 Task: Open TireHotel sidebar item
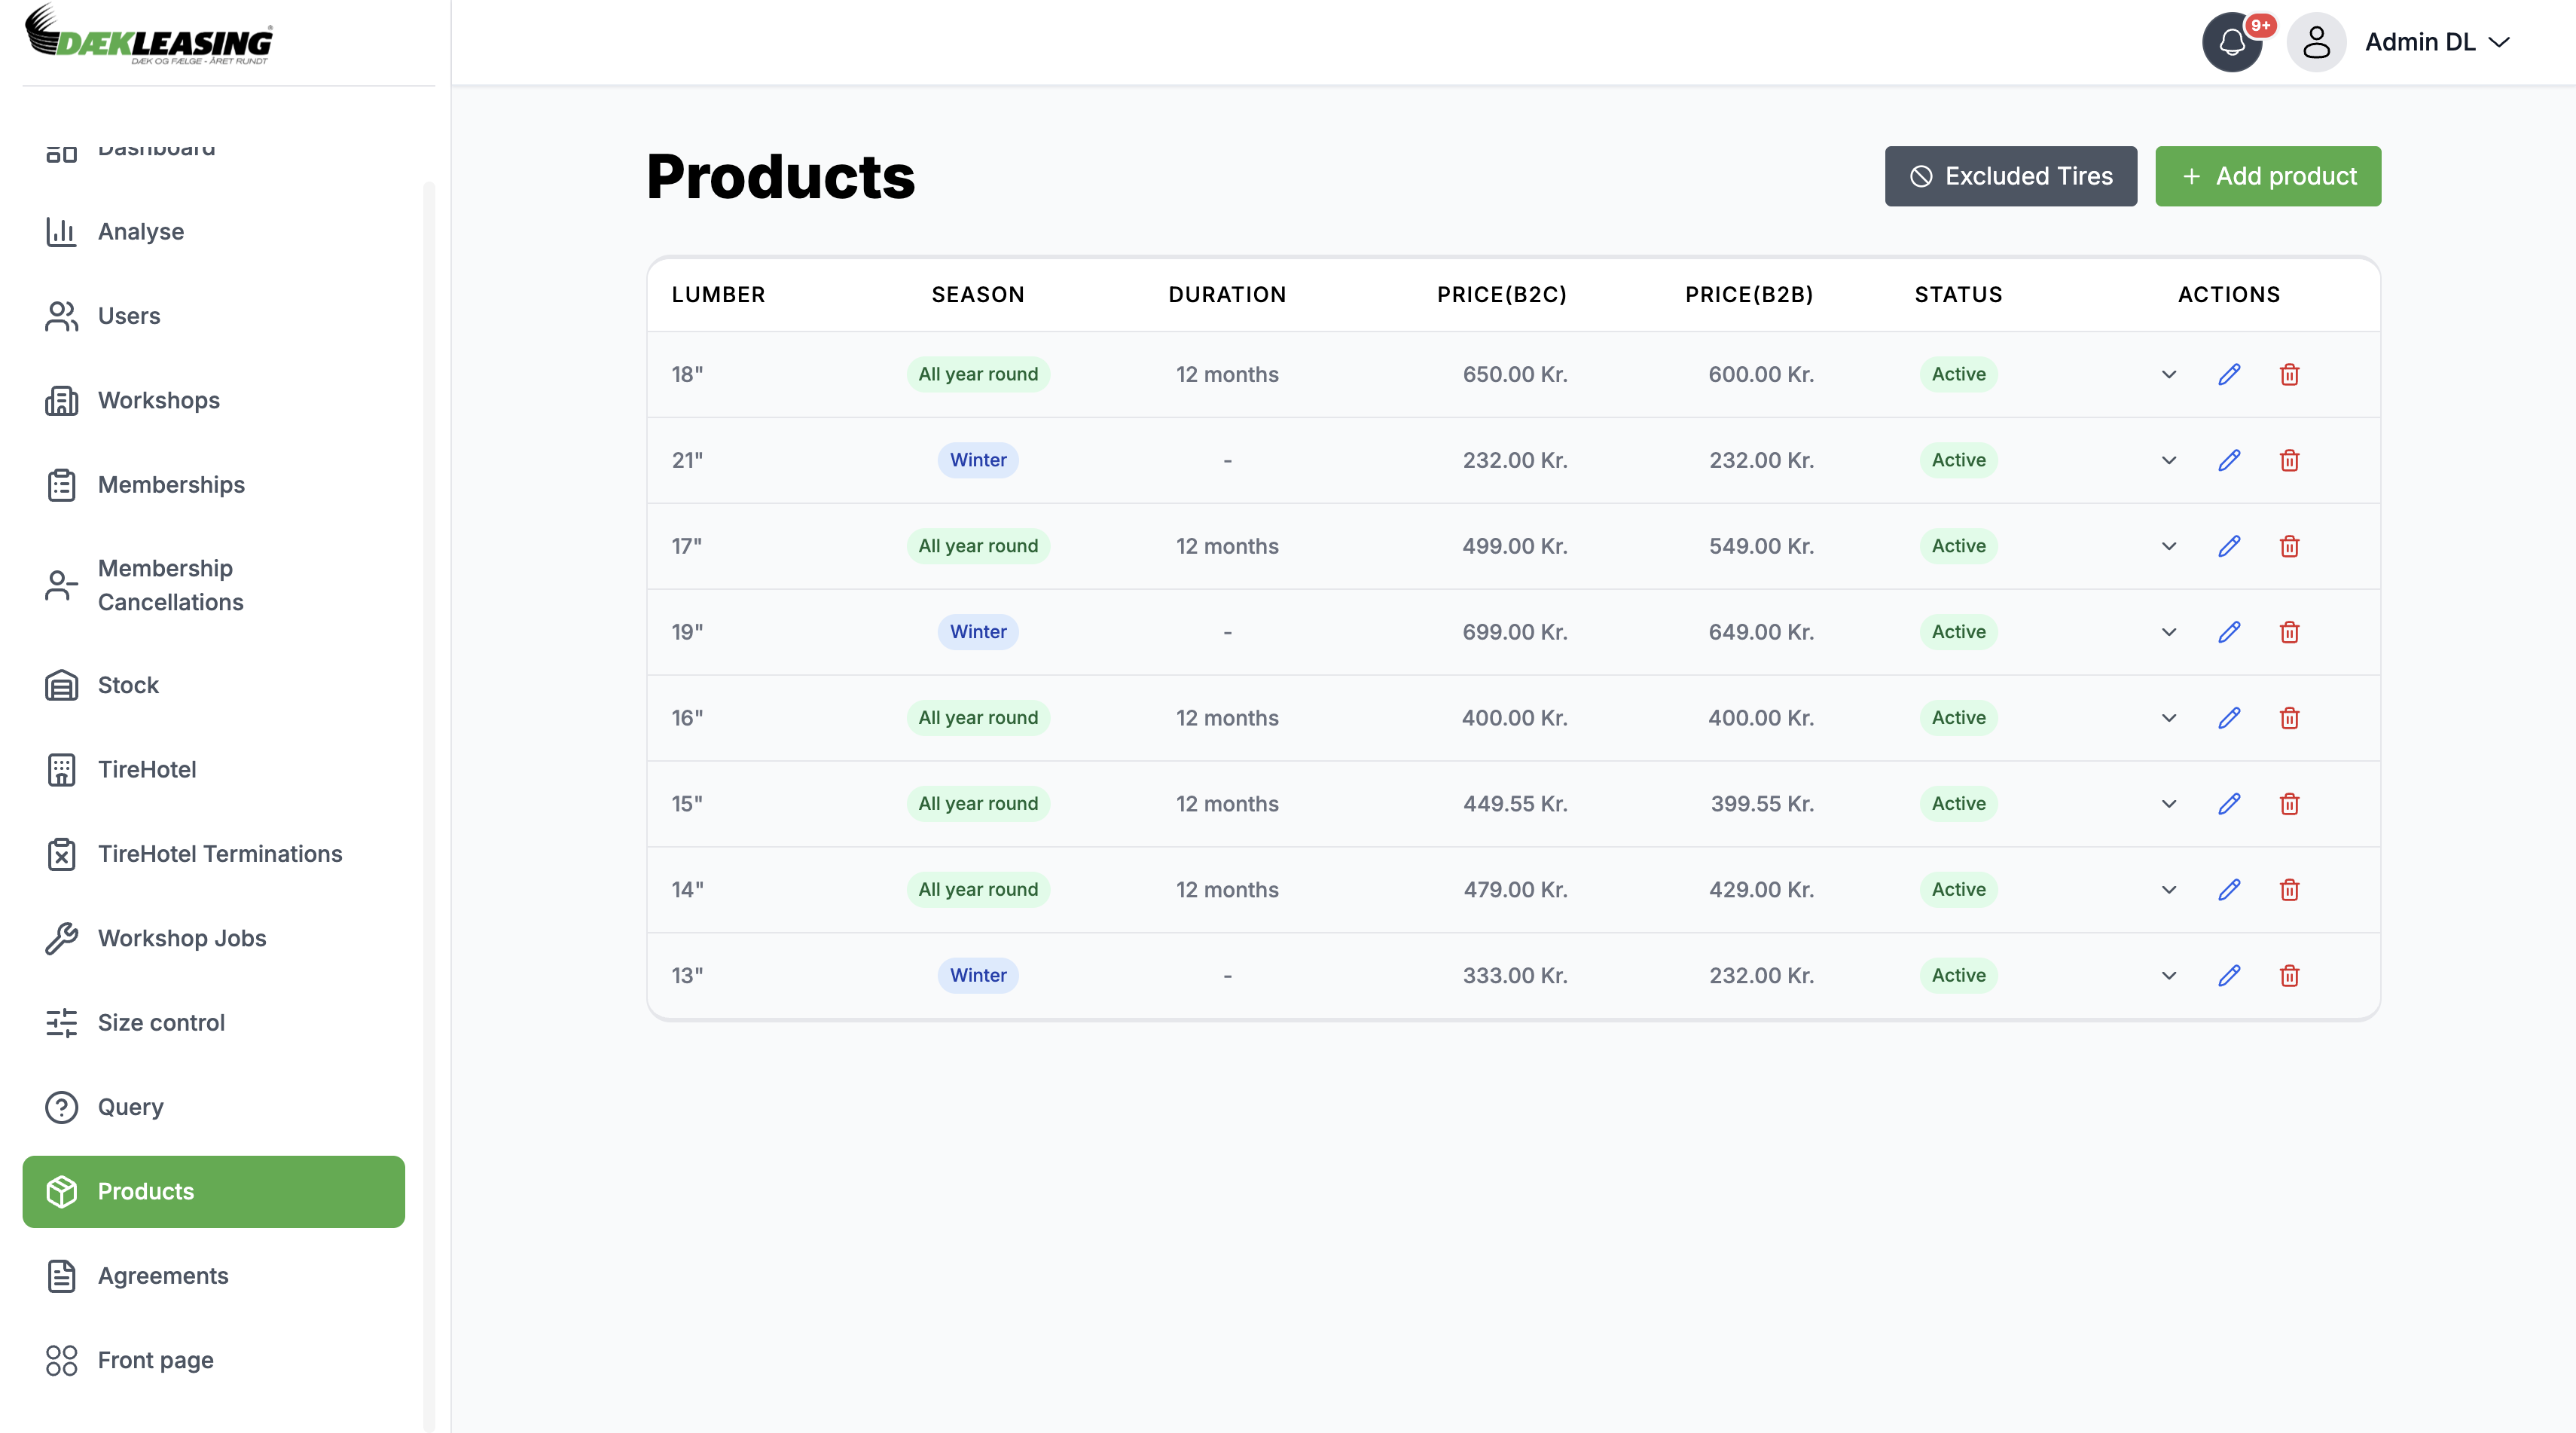213,770
